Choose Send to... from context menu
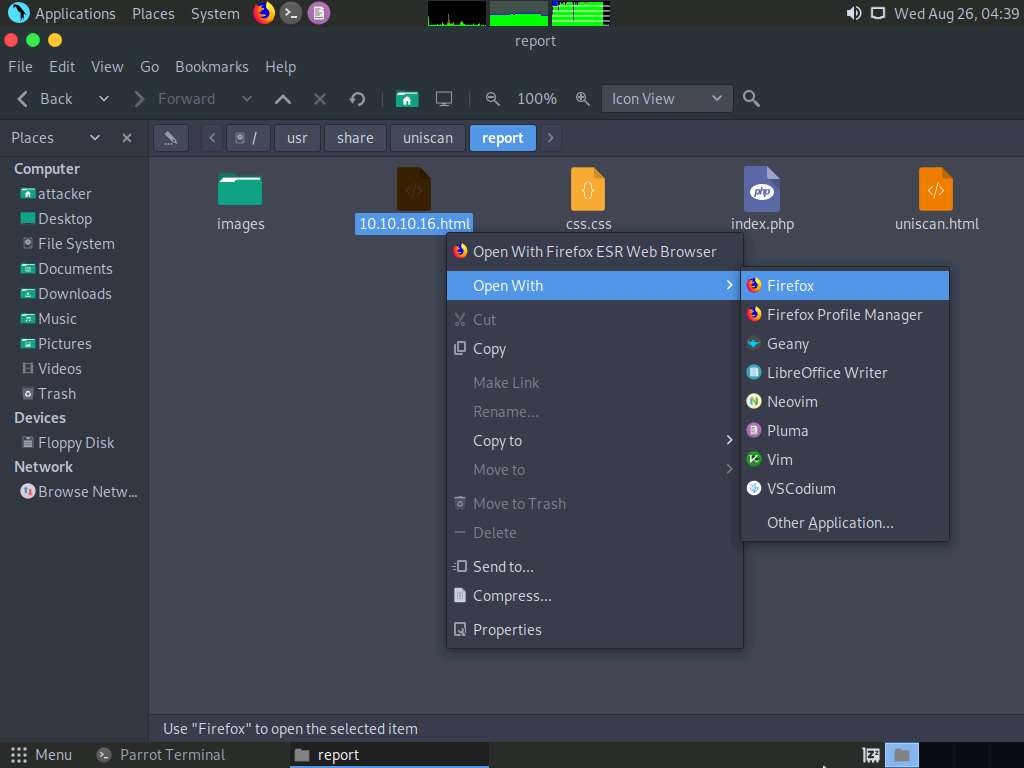This screenshot has height=768, width=1024. point(594,566)
